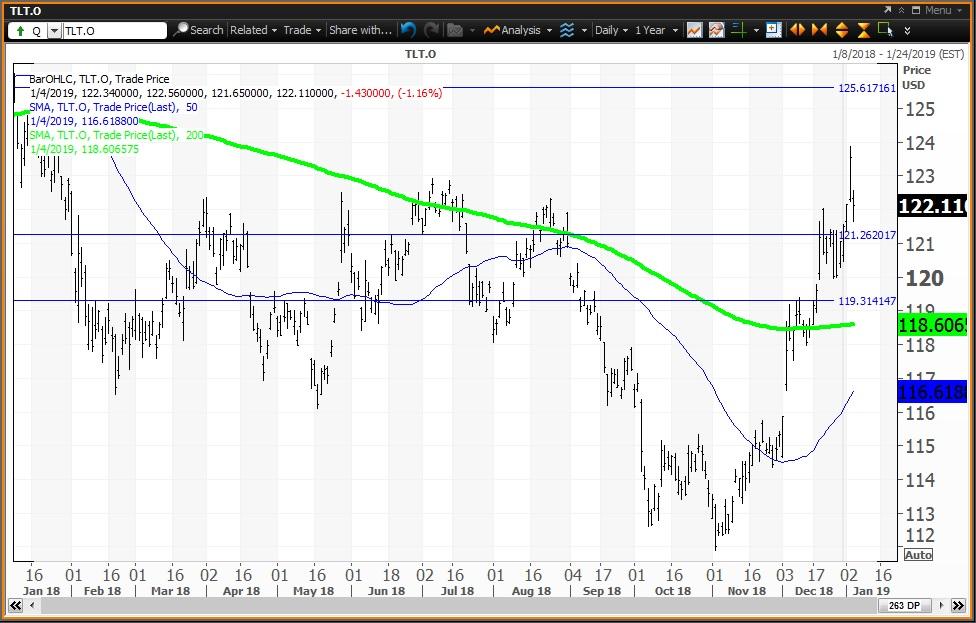Expand the crosshair tool dropdown arrow
The image size is (976, 623).
point(756,30)
